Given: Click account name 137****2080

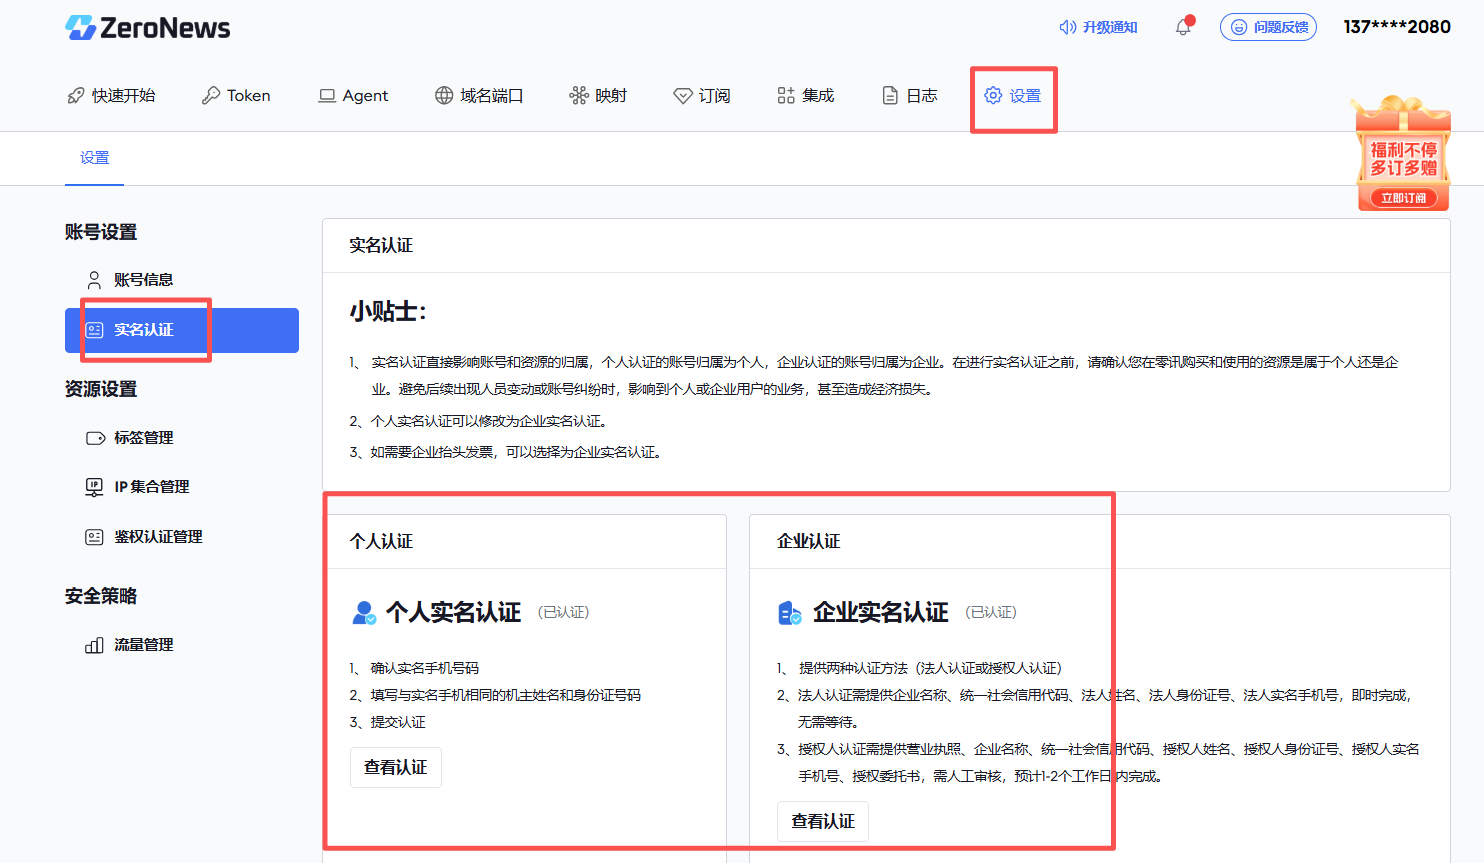Looking at the screenshot, I should (x=1396, y=27).
